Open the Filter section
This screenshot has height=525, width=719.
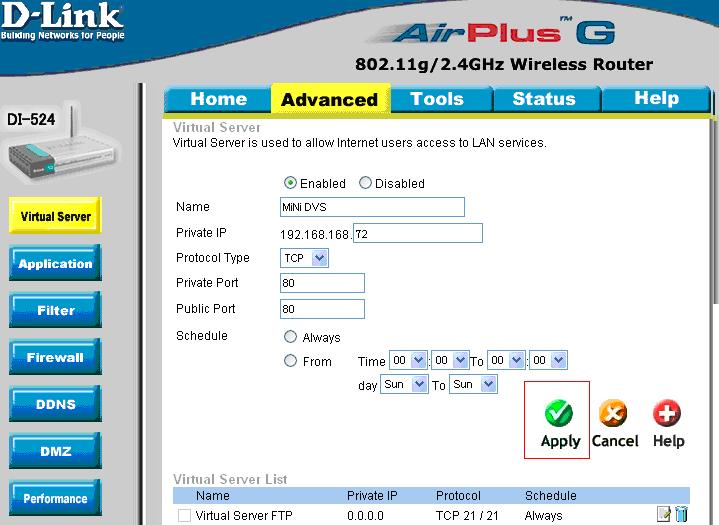[x=55, y=310]
